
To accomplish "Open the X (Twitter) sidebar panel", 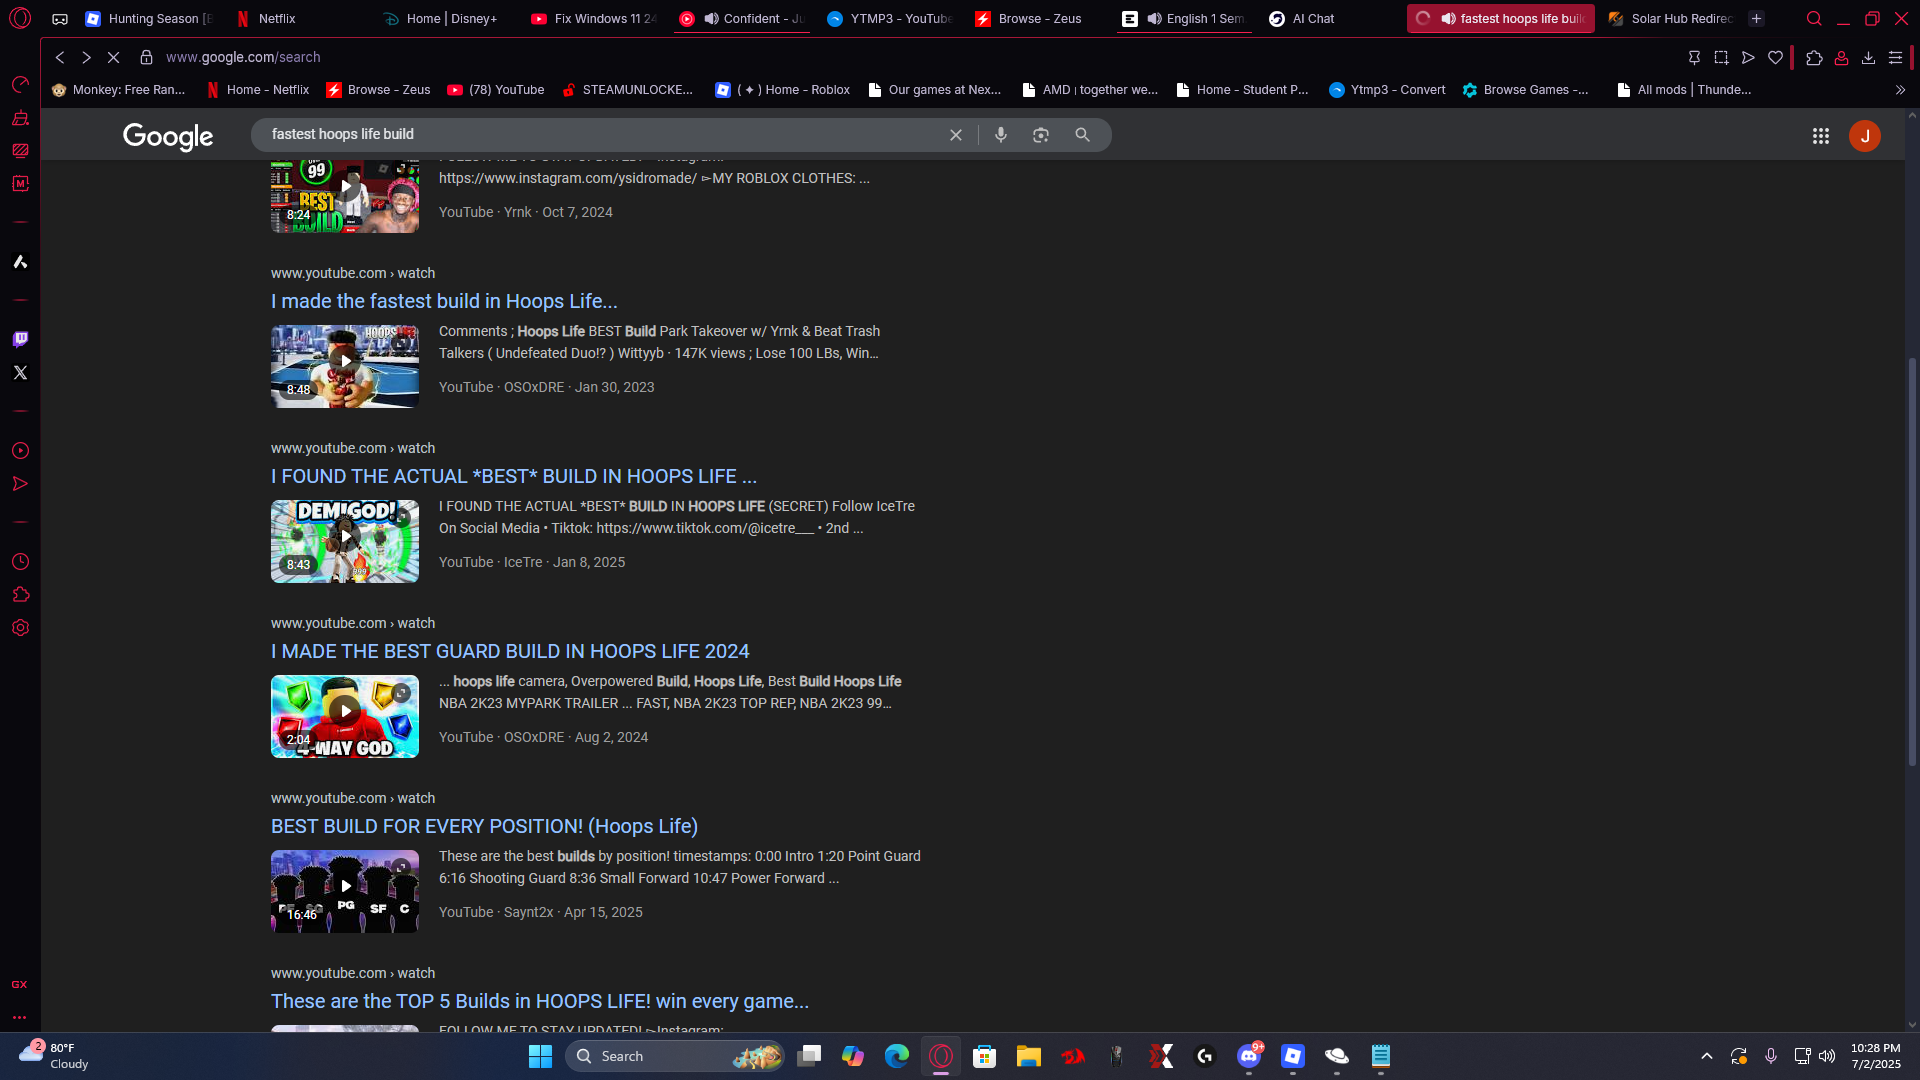I will [x=20, y=373].
